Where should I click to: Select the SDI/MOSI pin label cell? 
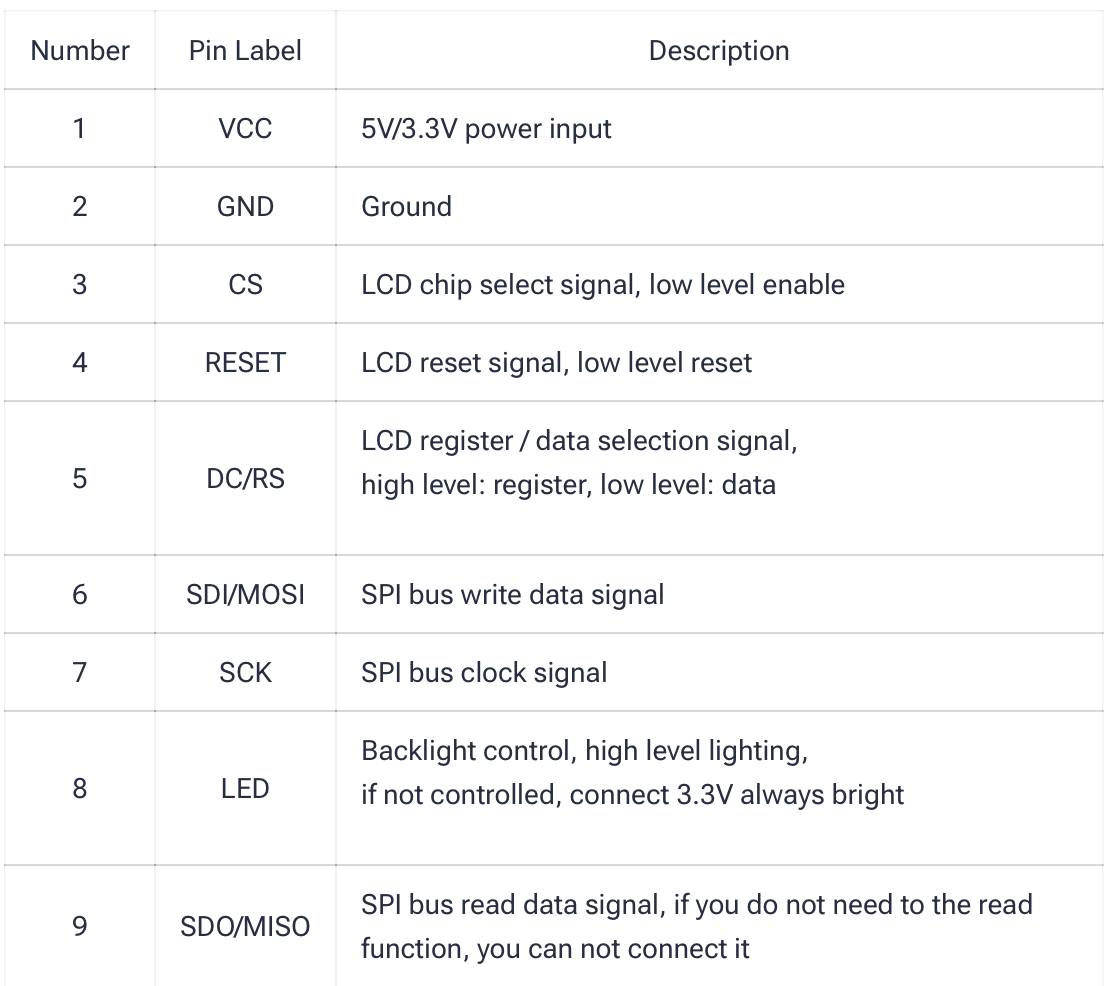[245, 595]
